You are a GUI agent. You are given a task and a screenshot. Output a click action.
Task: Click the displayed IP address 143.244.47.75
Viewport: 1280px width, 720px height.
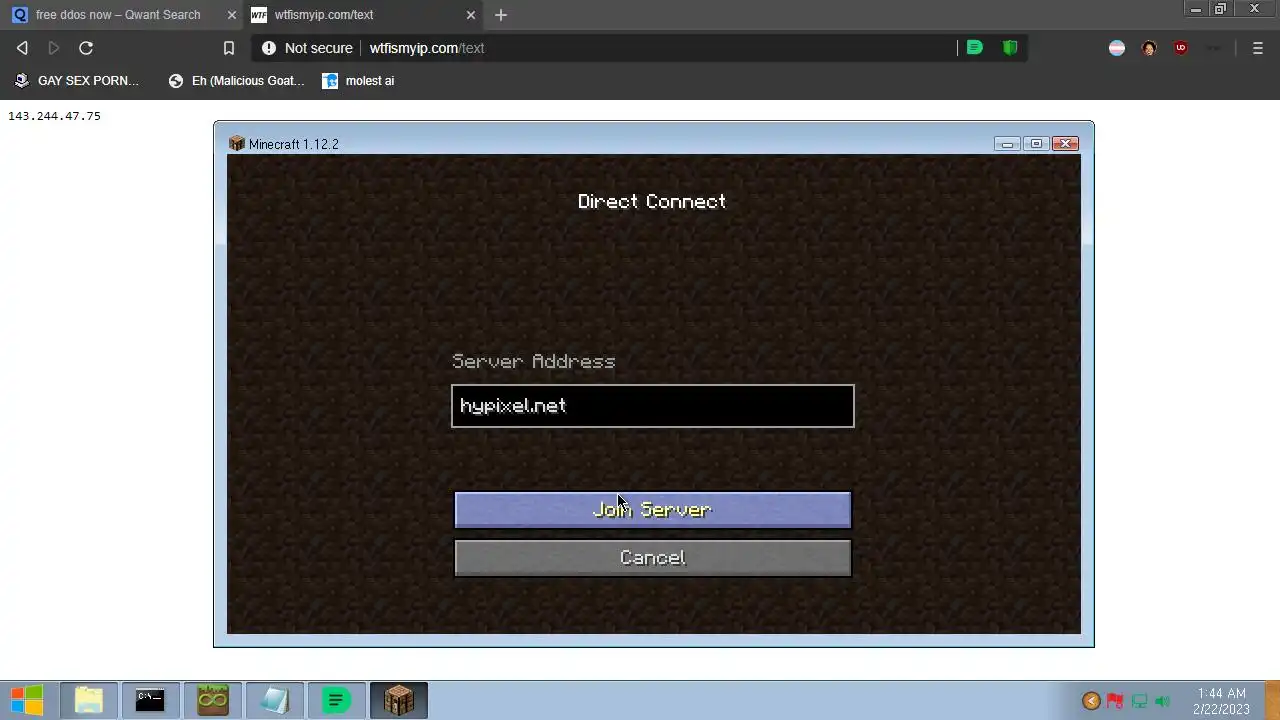pos(54,116)
